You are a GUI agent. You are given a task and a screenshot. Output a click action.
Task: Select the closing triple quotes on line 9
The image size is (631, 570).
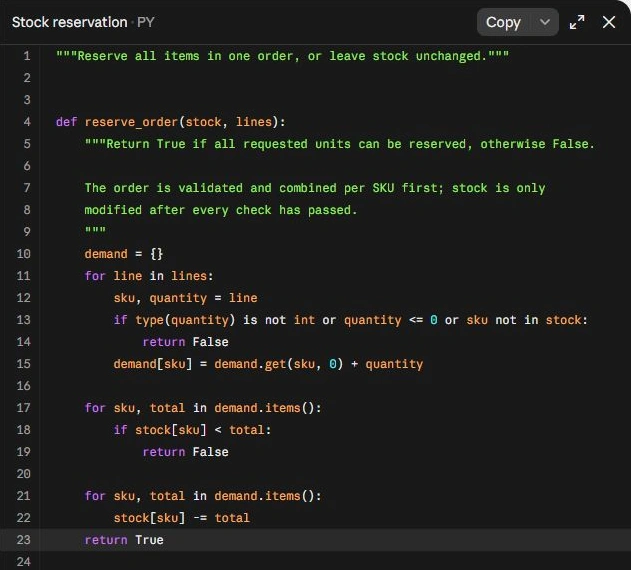(x=95, y=231)
